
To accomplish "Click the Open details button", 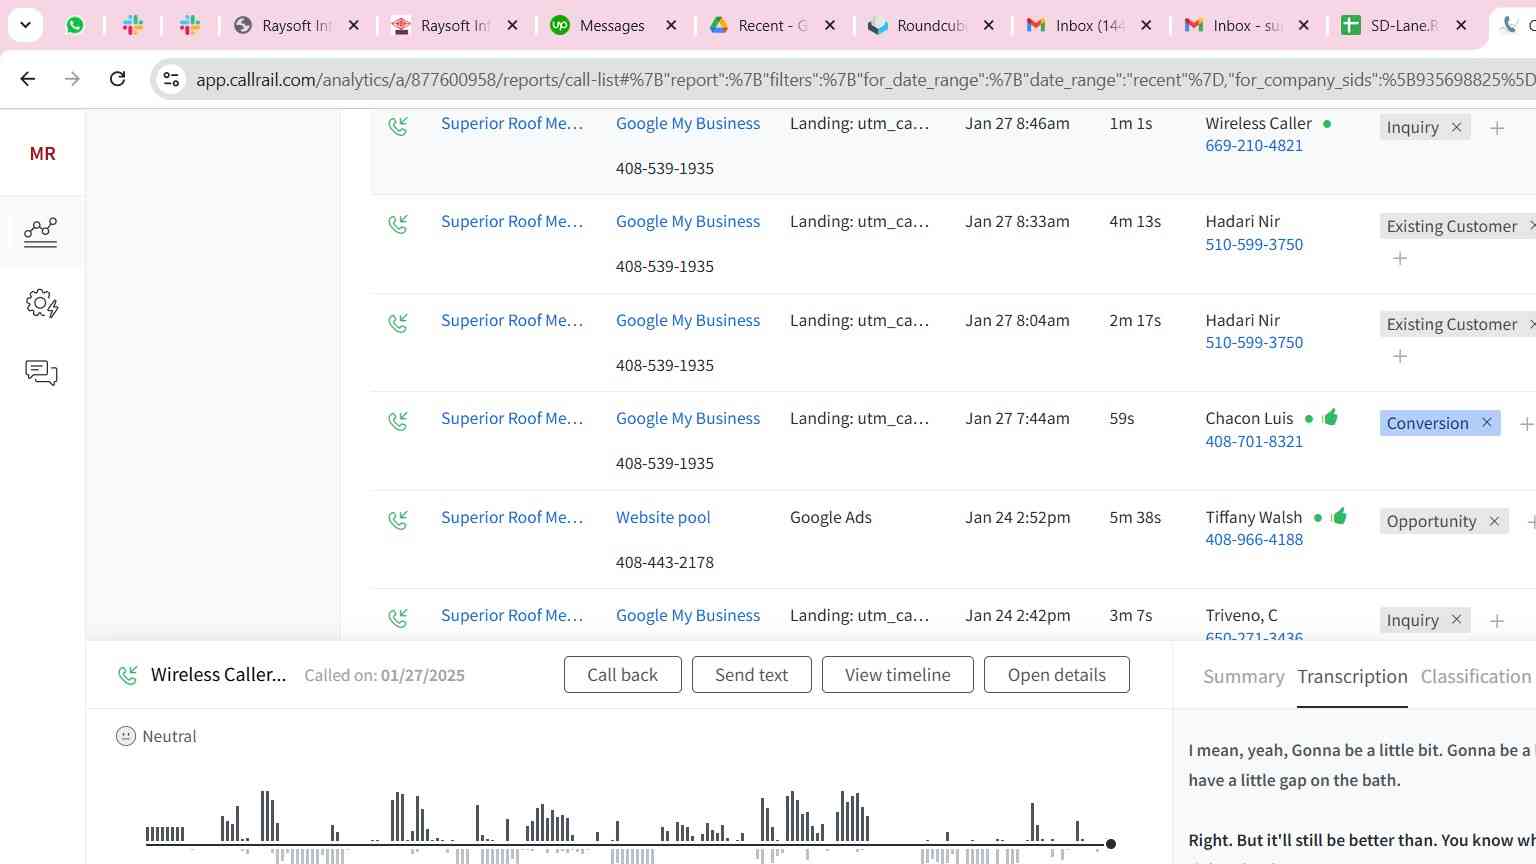I will point(1057,674).
